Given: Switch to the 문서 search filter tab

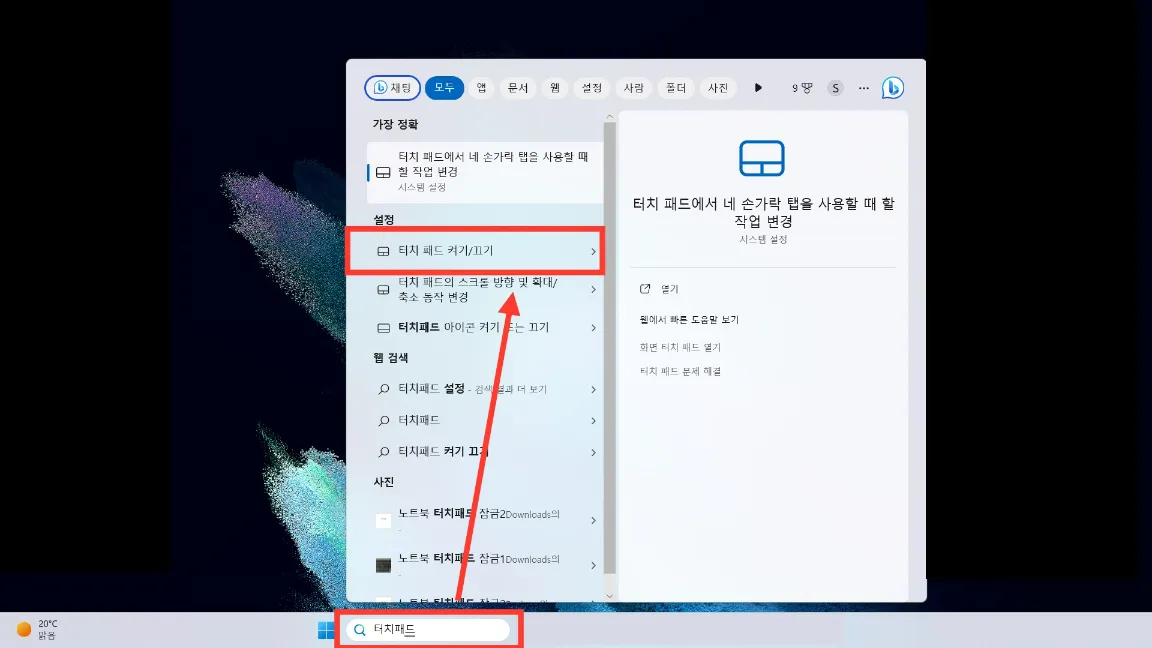Looking at the screenshot, I should (x=518, y=88).
